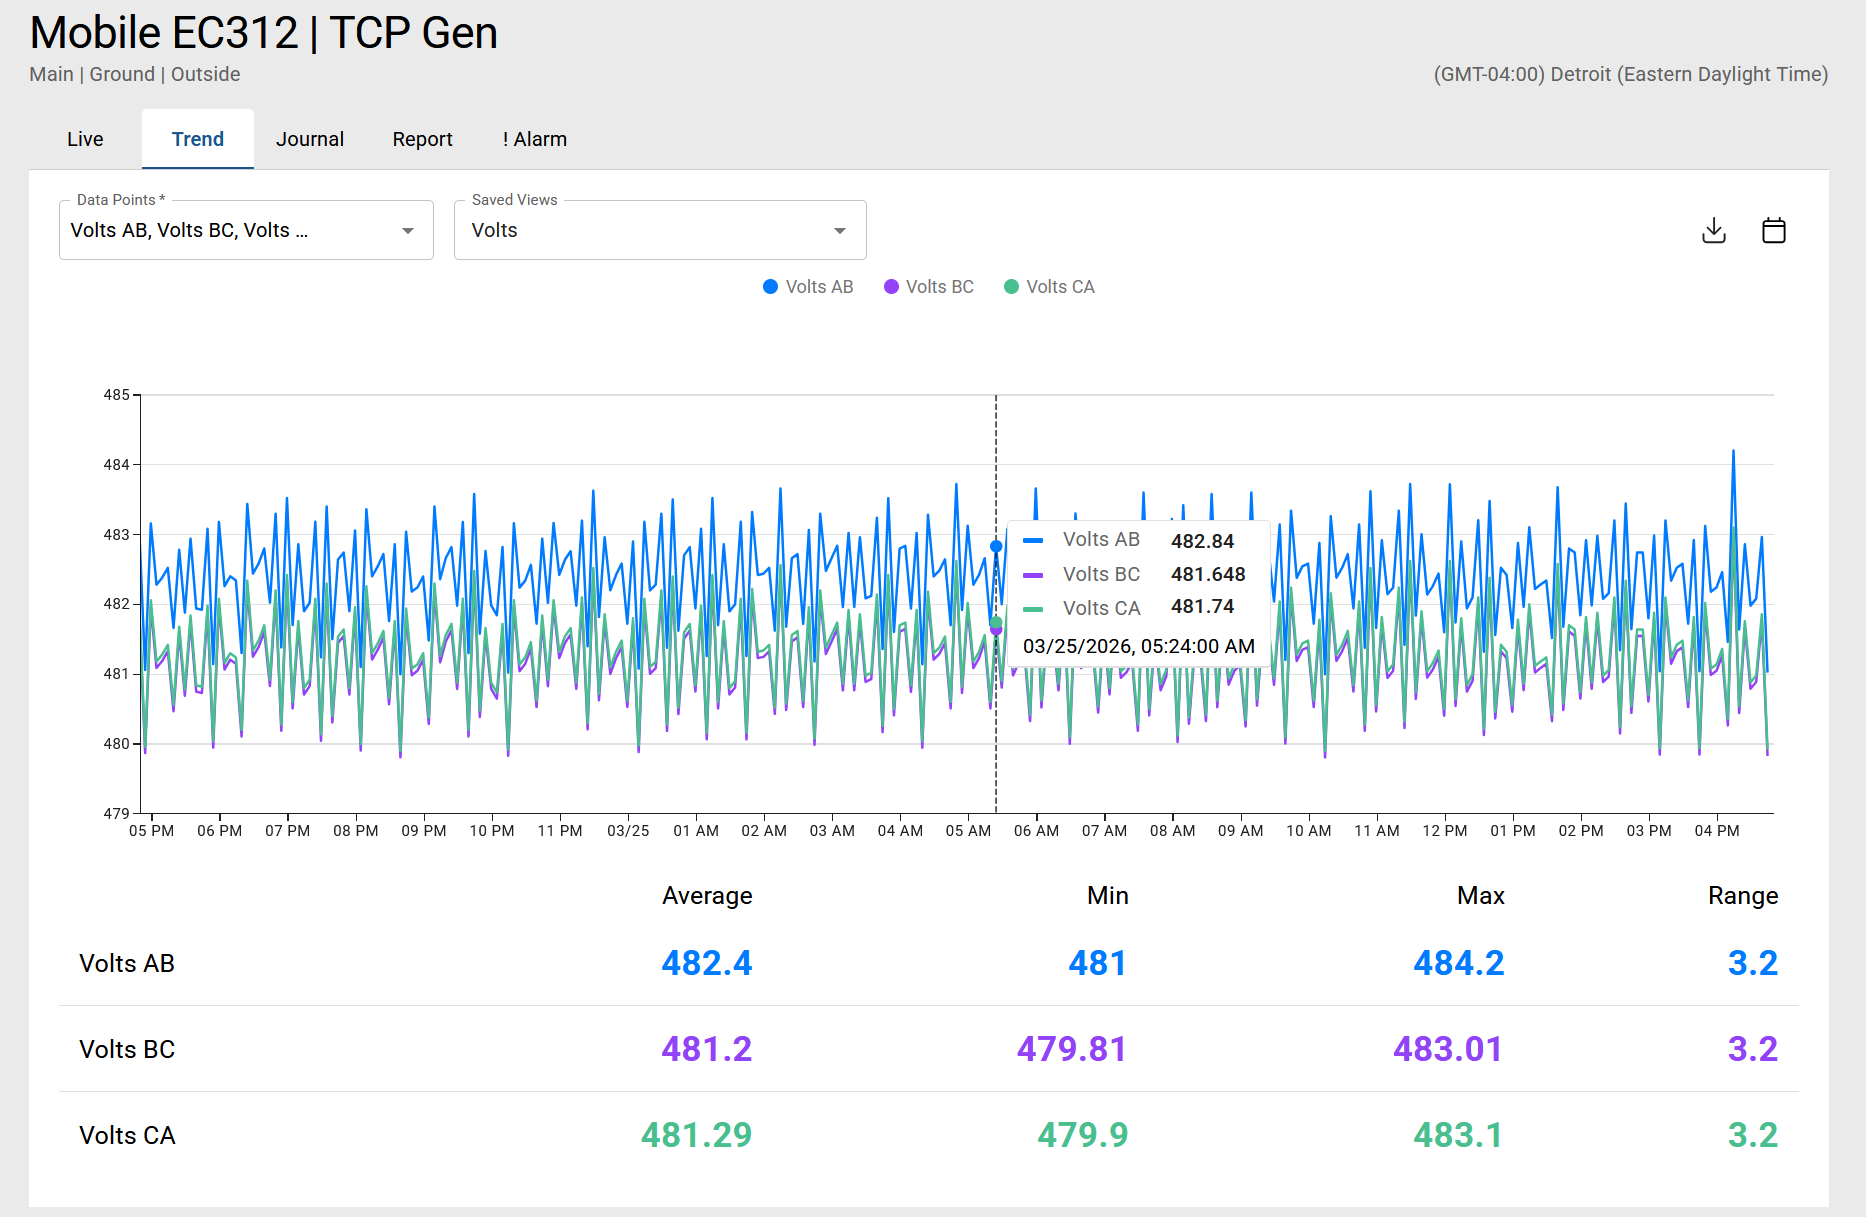This screenshot has width=1866, height=1217.
Task: Click the Max column header
Action: (x=1480, y=895)
